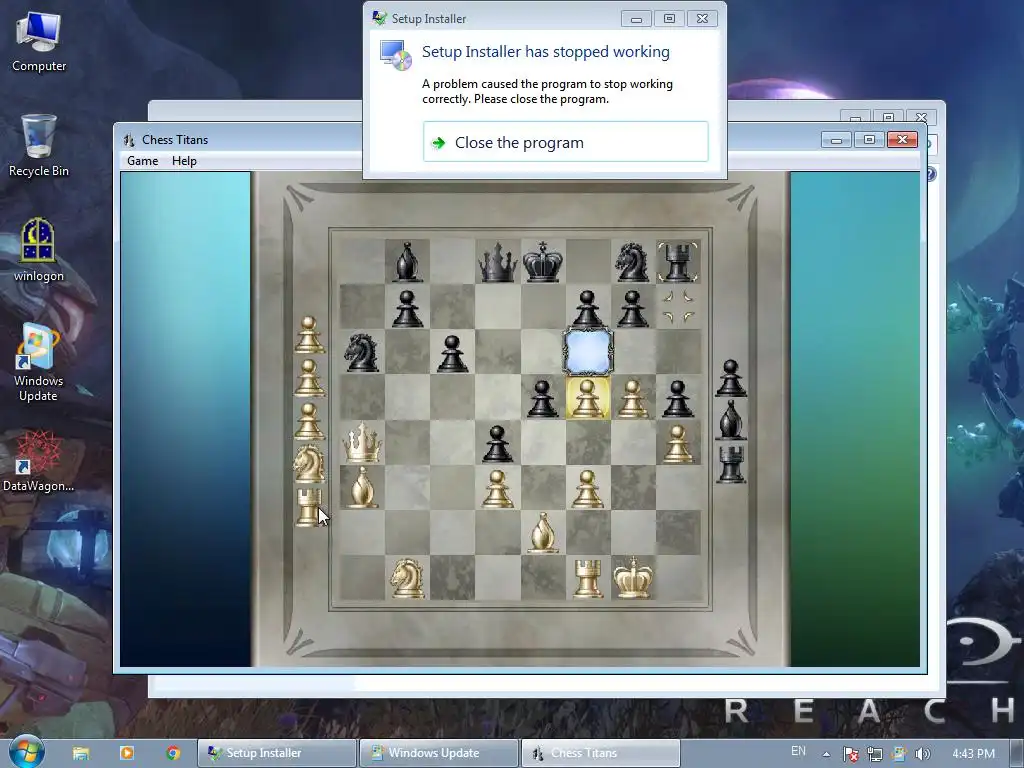Screen dimensions: 1024x768
Task: Open the Computer desktop icon
Action: [39, 42]
